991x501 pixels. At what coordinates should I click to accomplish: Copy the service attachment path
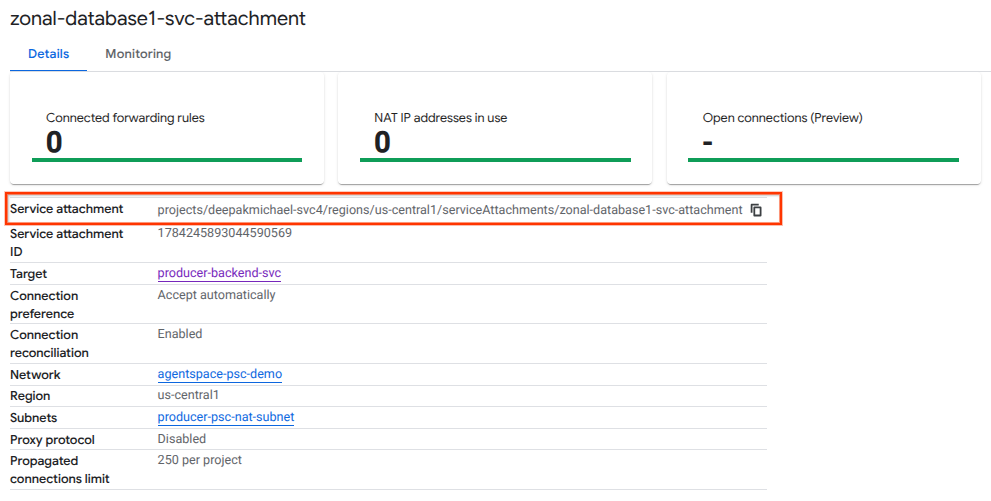click(757, 210)
